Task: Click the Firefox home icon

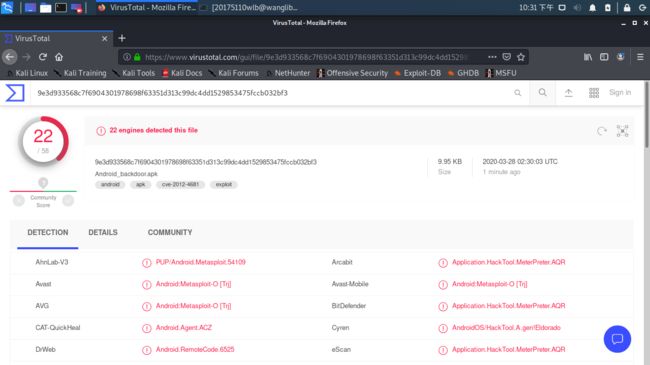Action: click(59, 57)
